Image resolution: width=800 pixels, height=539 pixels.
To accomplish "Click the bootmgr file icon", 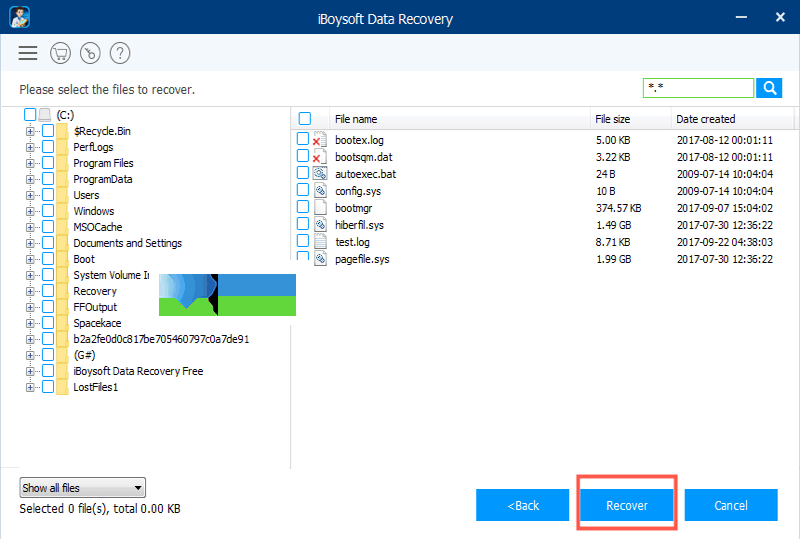I will click(x=320, y=208).
